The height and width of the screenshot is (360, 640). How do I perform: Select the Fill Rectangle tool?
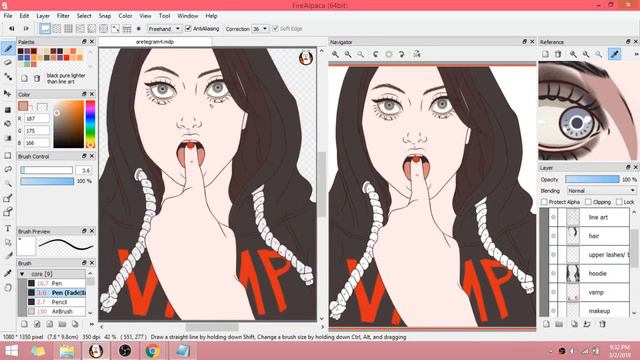(x=8, y=110)
